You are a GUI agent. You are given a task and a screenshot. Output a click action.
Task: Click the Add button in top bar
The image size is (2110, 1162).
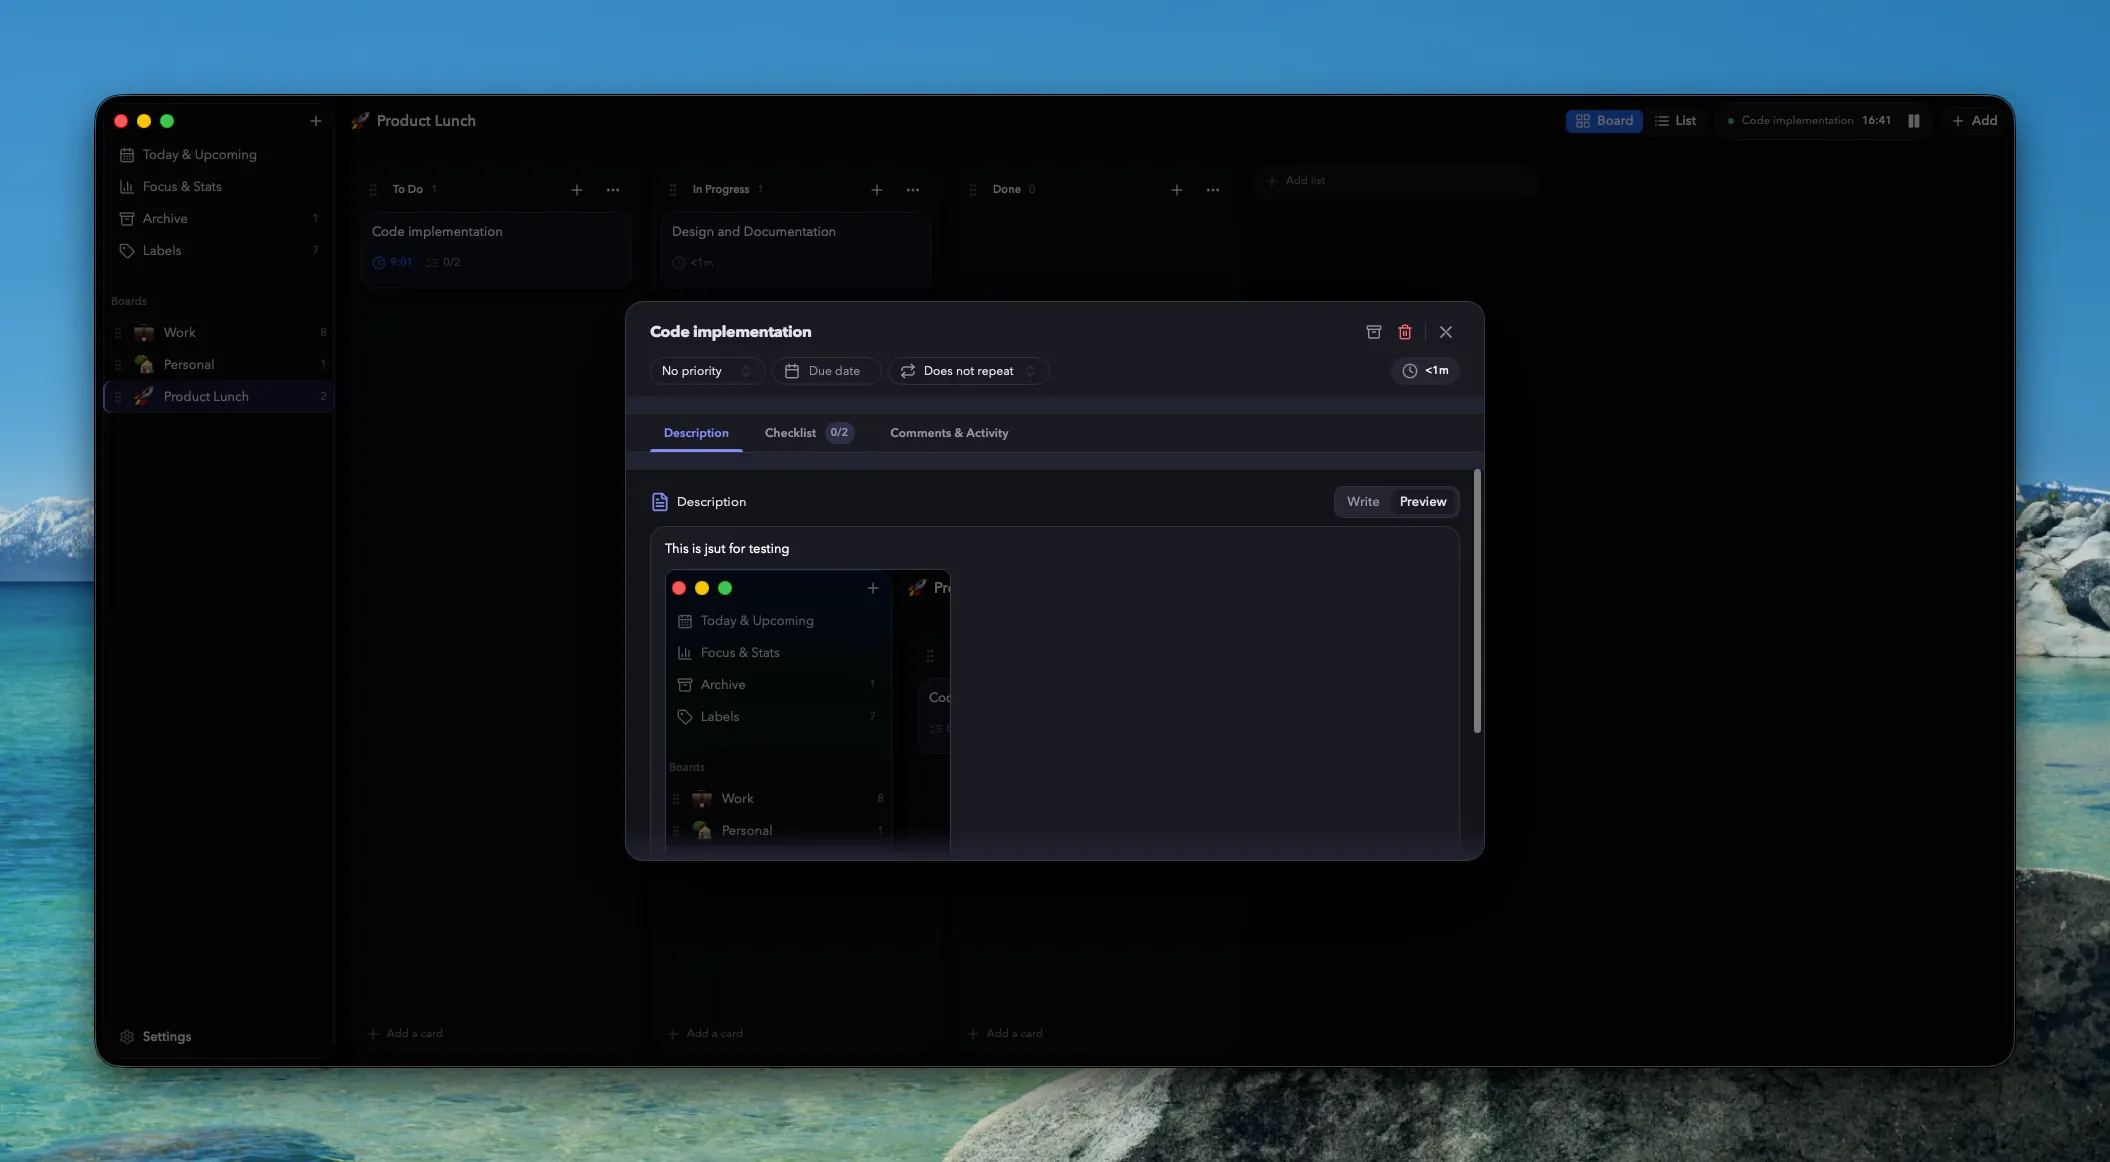click(1974, 121)
